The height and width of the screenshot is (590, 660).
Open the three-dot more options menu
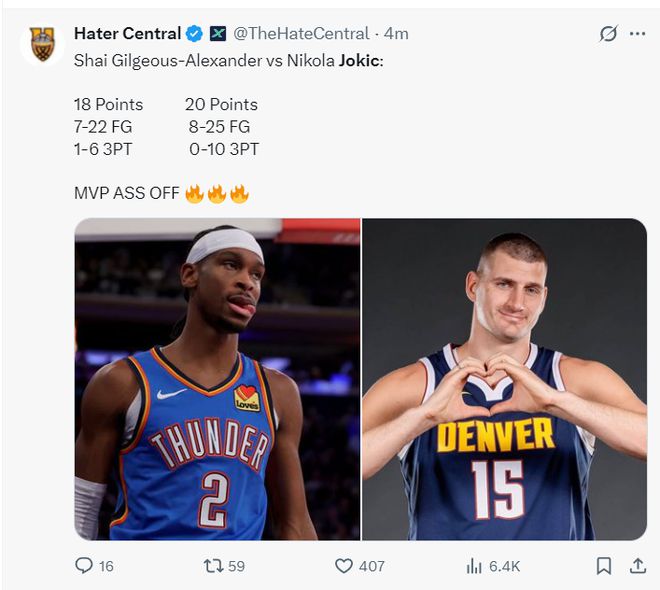(x=637, y=34)
